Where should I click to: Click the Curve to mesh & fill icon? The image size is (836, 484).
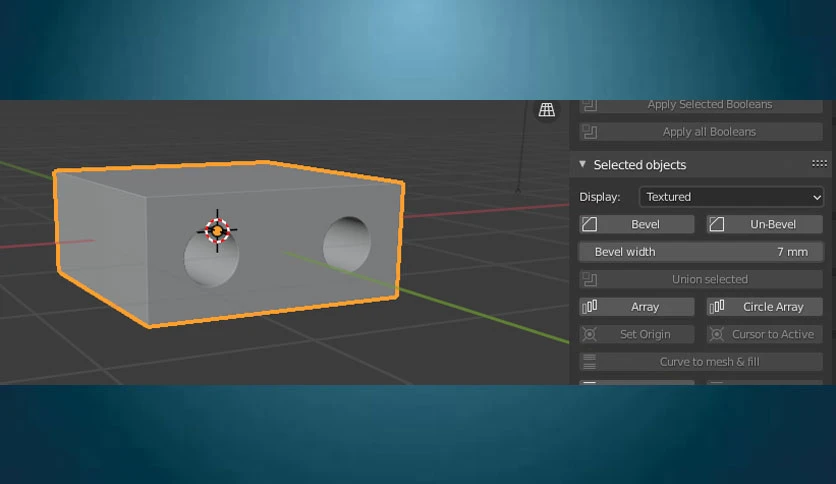point(589,362)
